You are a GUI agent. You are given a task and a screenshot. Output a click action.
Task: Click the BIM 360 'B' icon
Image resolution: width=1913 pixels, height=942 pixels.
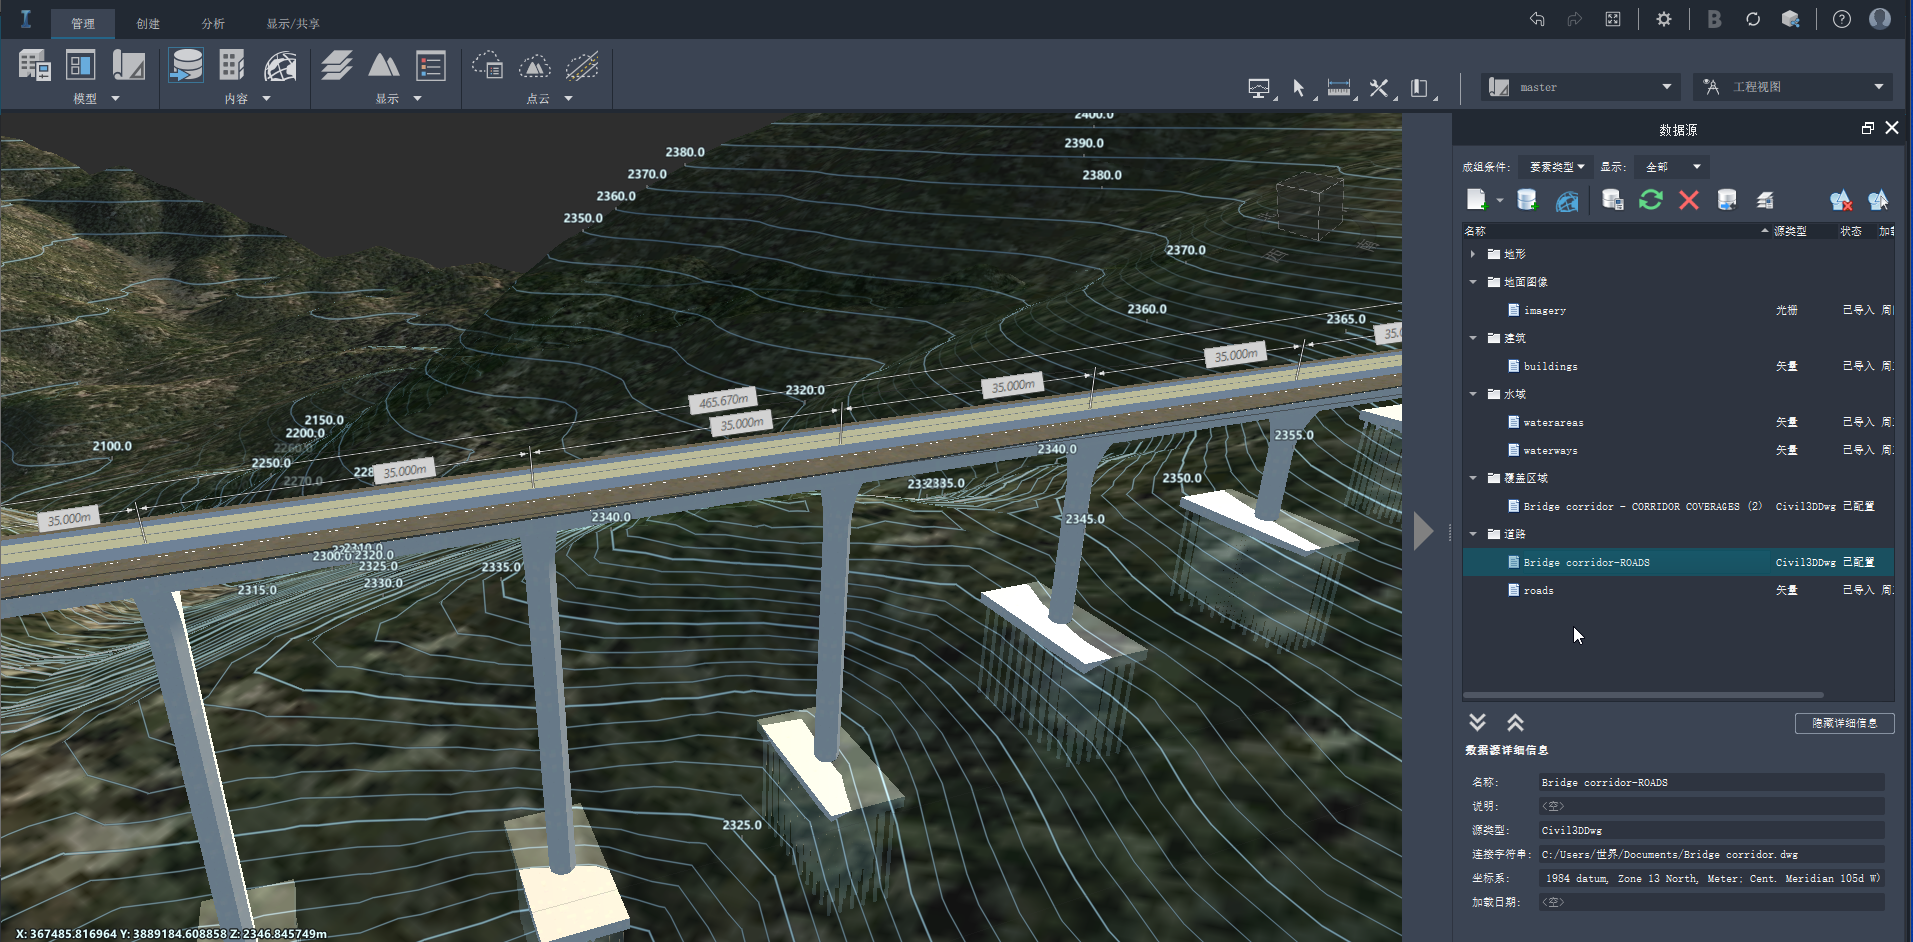[1715, 19]
